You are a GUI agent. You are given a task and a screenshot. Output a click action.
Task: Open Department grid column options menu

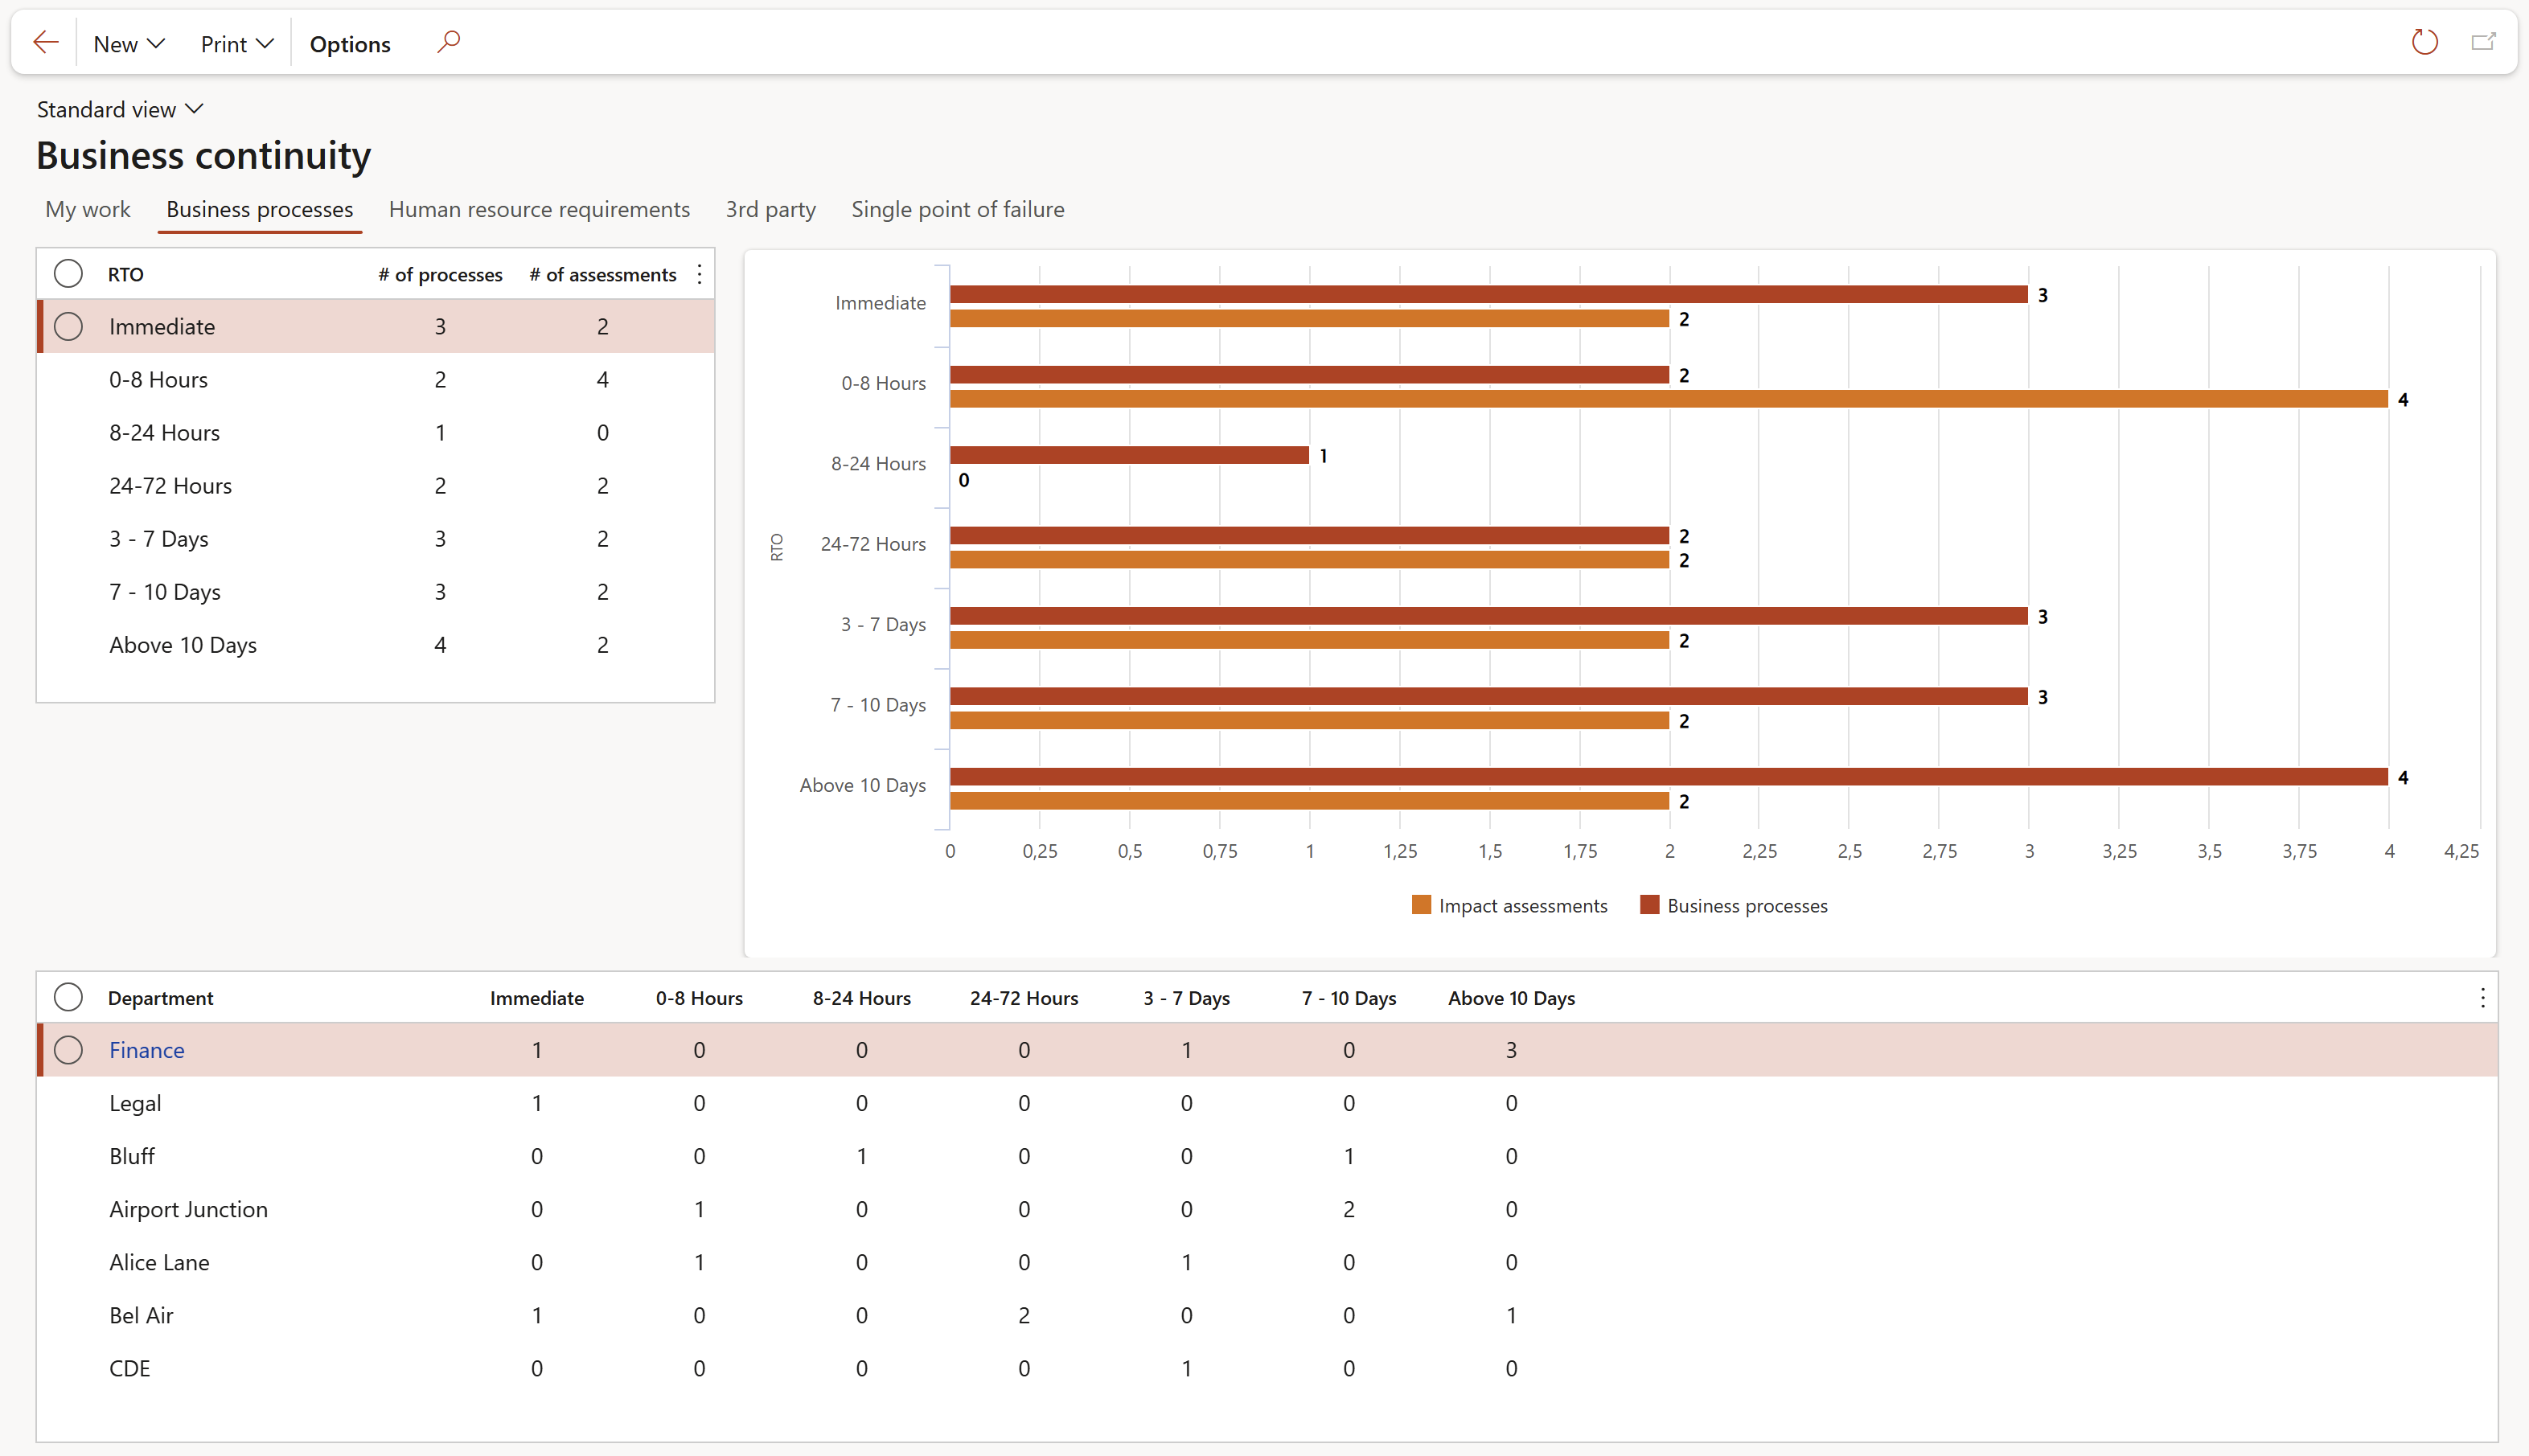point(2482,997)
